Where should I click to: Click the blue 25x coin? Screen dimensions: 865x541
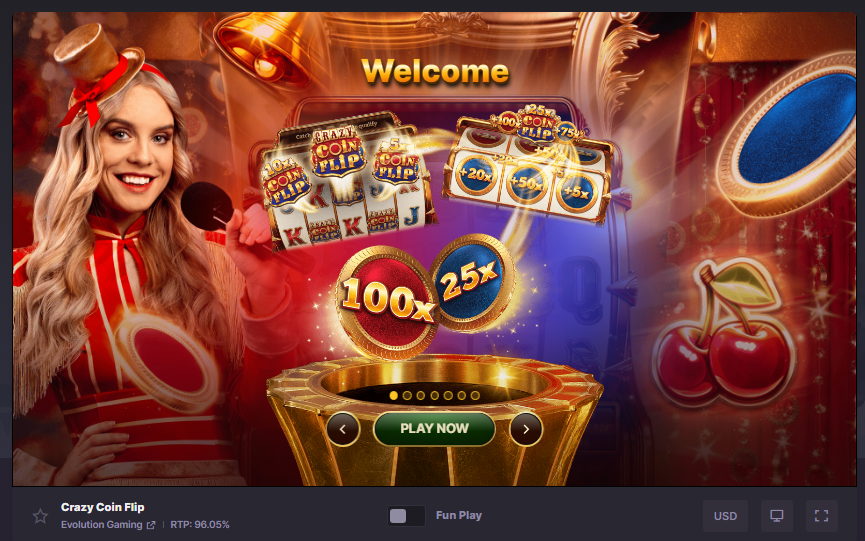coord(472,282)
